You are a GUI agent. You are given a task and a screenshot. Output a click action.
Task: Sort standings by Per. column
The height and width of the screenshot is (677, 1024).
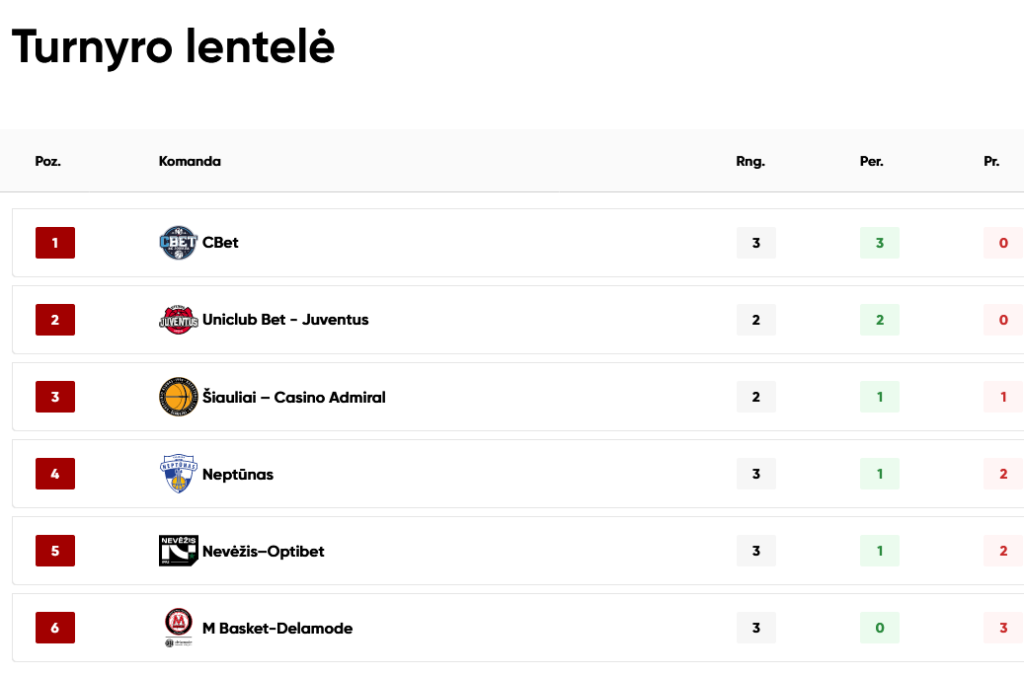tap(871, 161)
